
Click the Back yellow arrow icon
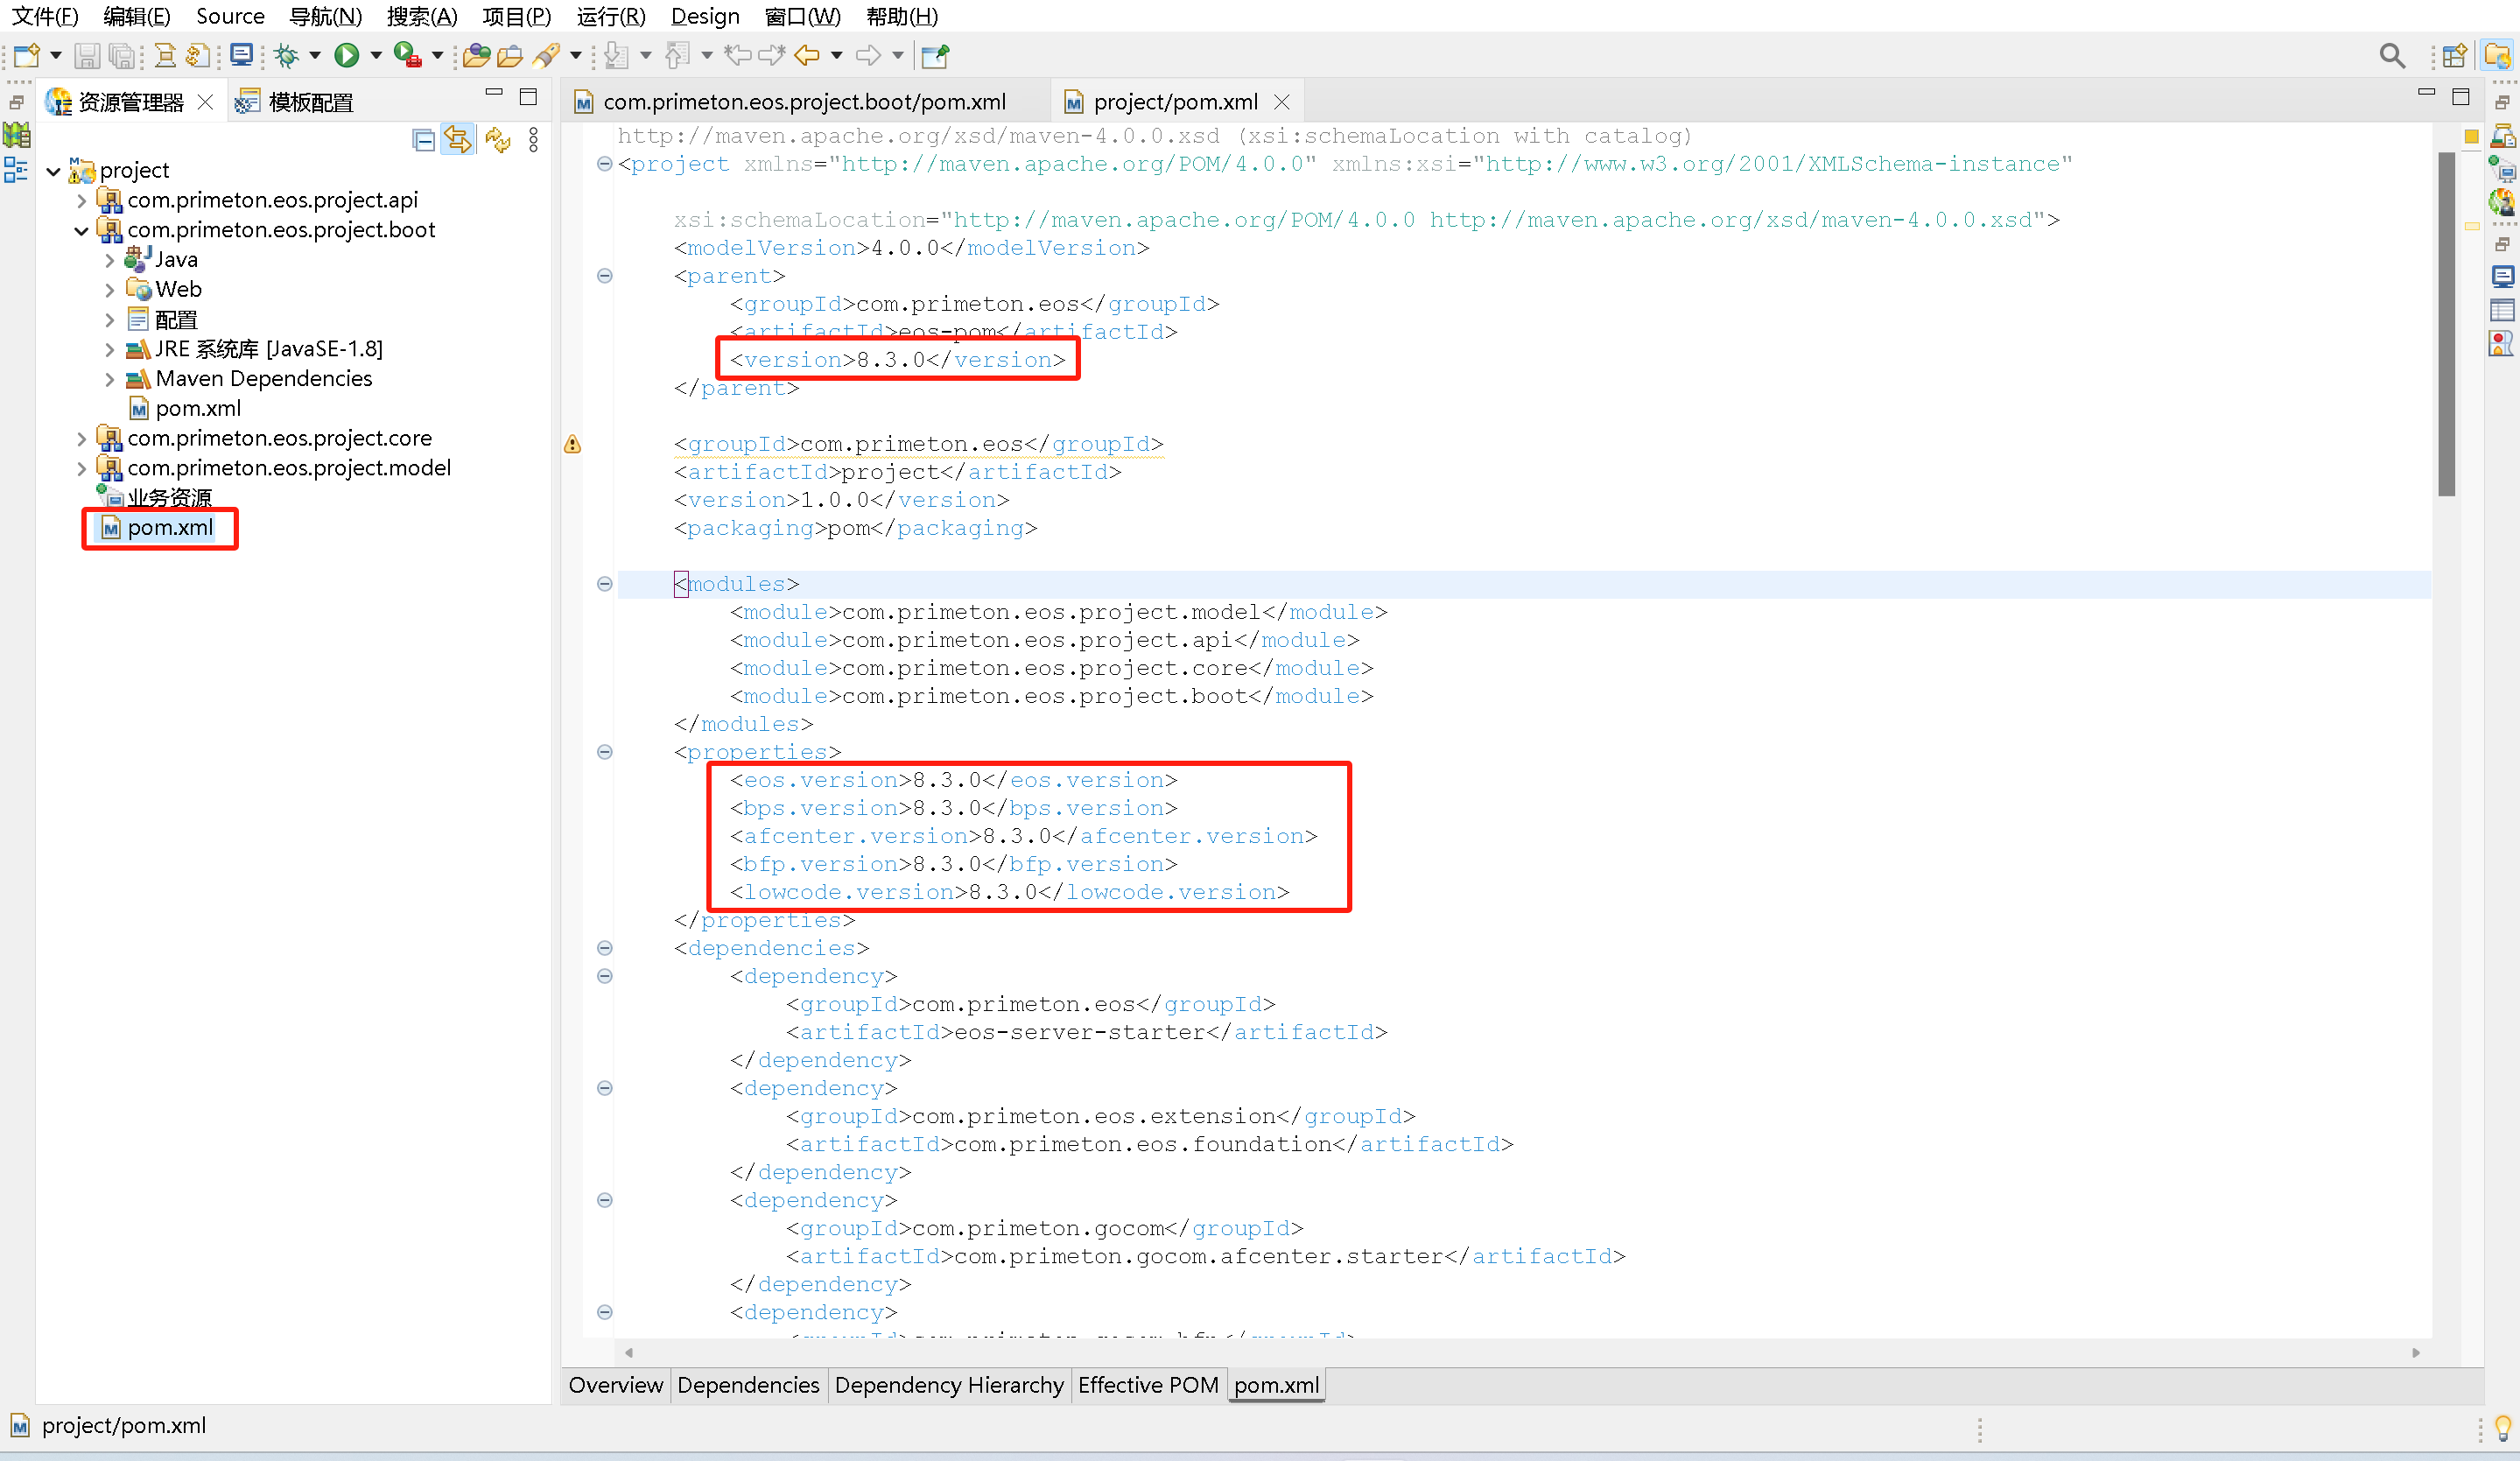point(806,56)
